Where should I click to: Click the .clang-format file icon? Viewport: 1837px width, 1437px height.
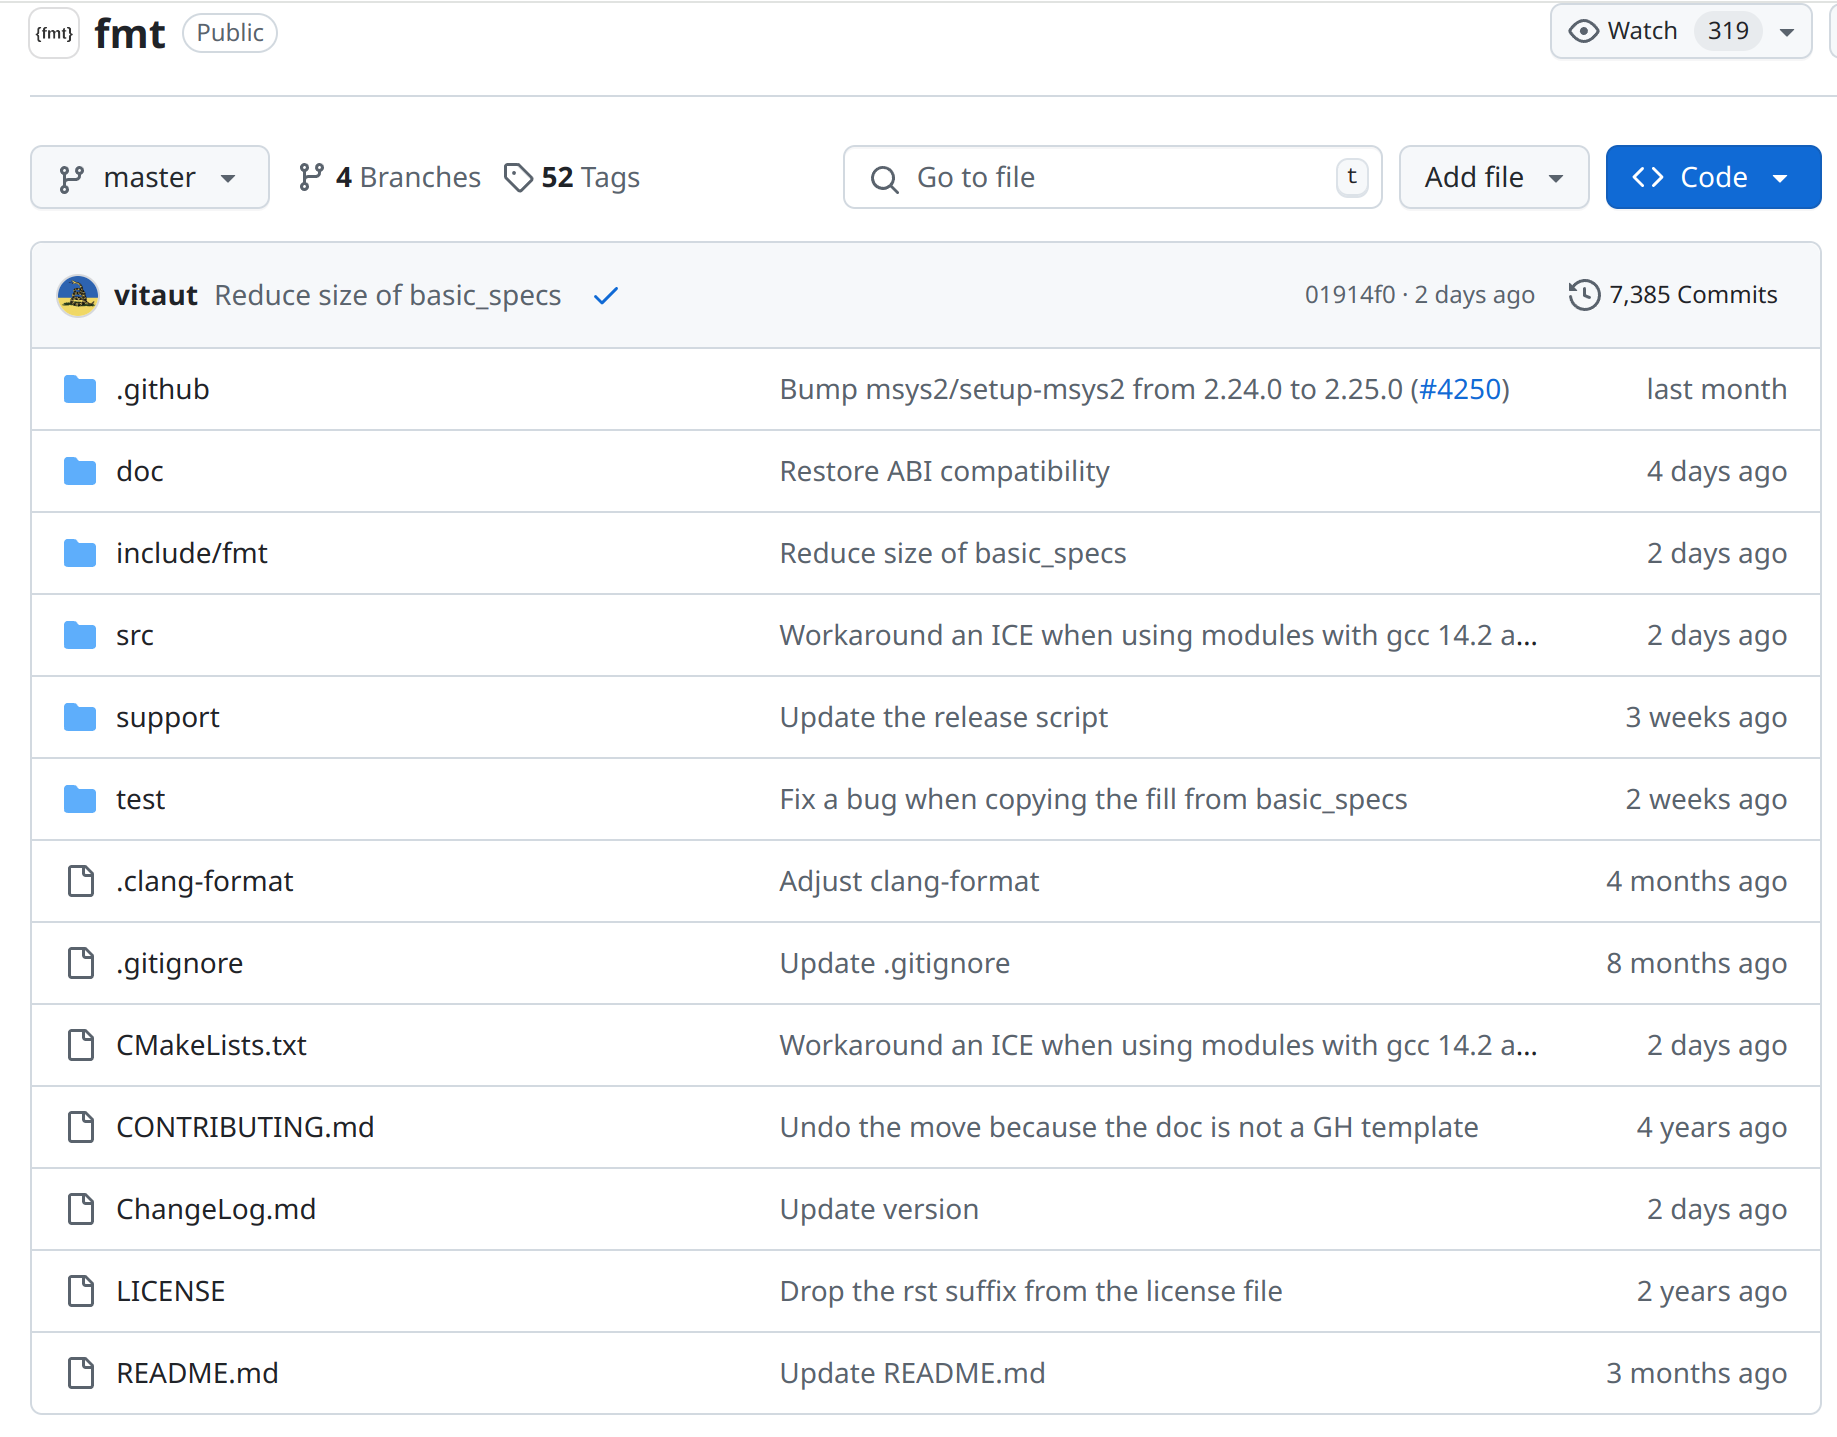click(80, 881)
